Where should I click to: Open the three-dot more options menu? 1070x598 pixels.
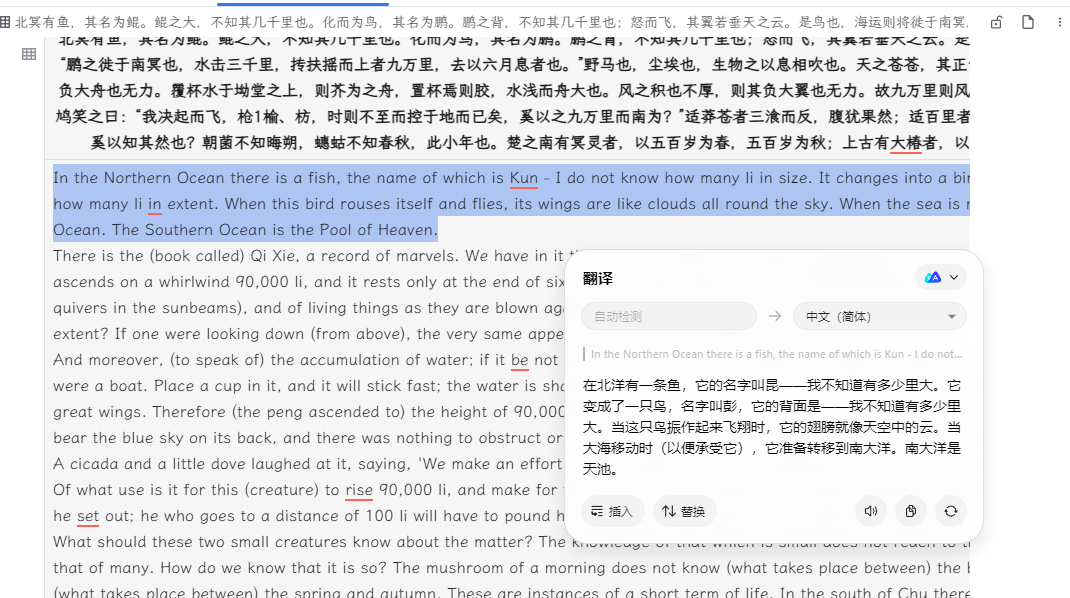[x=1059, y=23]
